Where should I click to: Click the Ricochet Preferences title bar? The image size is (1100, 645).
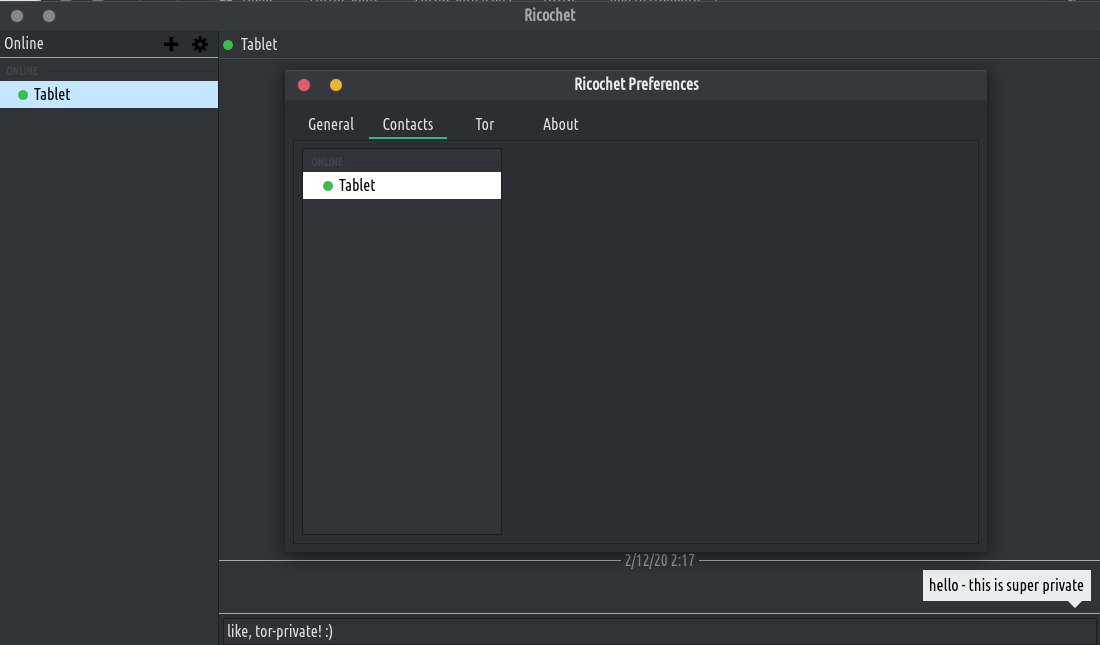click(x=636, y=85)
